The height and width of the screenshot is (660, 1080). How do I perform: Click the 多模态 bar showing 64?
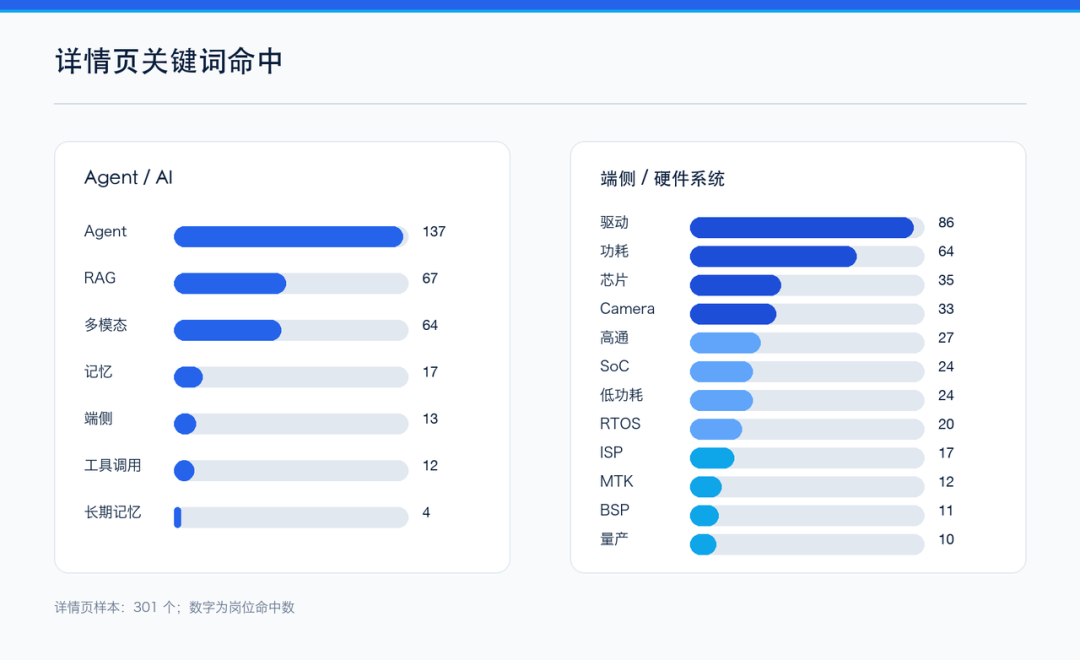click(291, 330)
